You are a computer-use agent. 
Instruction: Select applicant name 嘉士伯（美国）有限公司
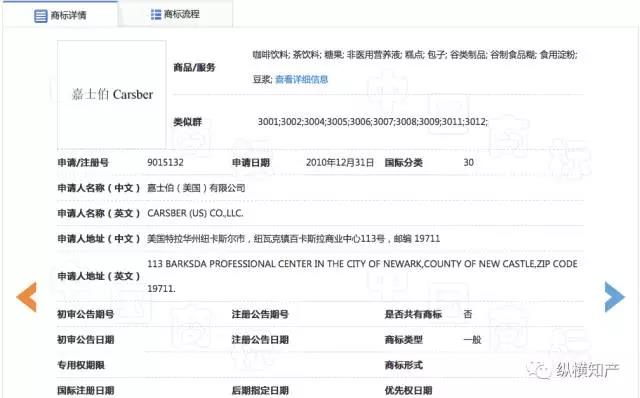click(196, 188)
